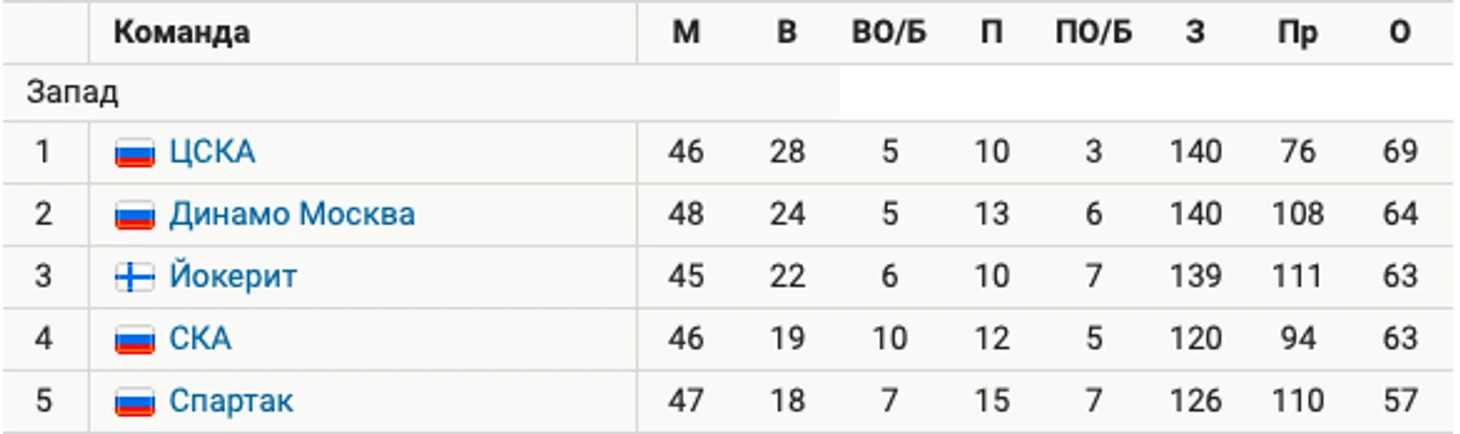Viewport: 1460px width, 434px height.
Task: Click the Russian flag beside ЦСКА
Action: coord(134,153)
